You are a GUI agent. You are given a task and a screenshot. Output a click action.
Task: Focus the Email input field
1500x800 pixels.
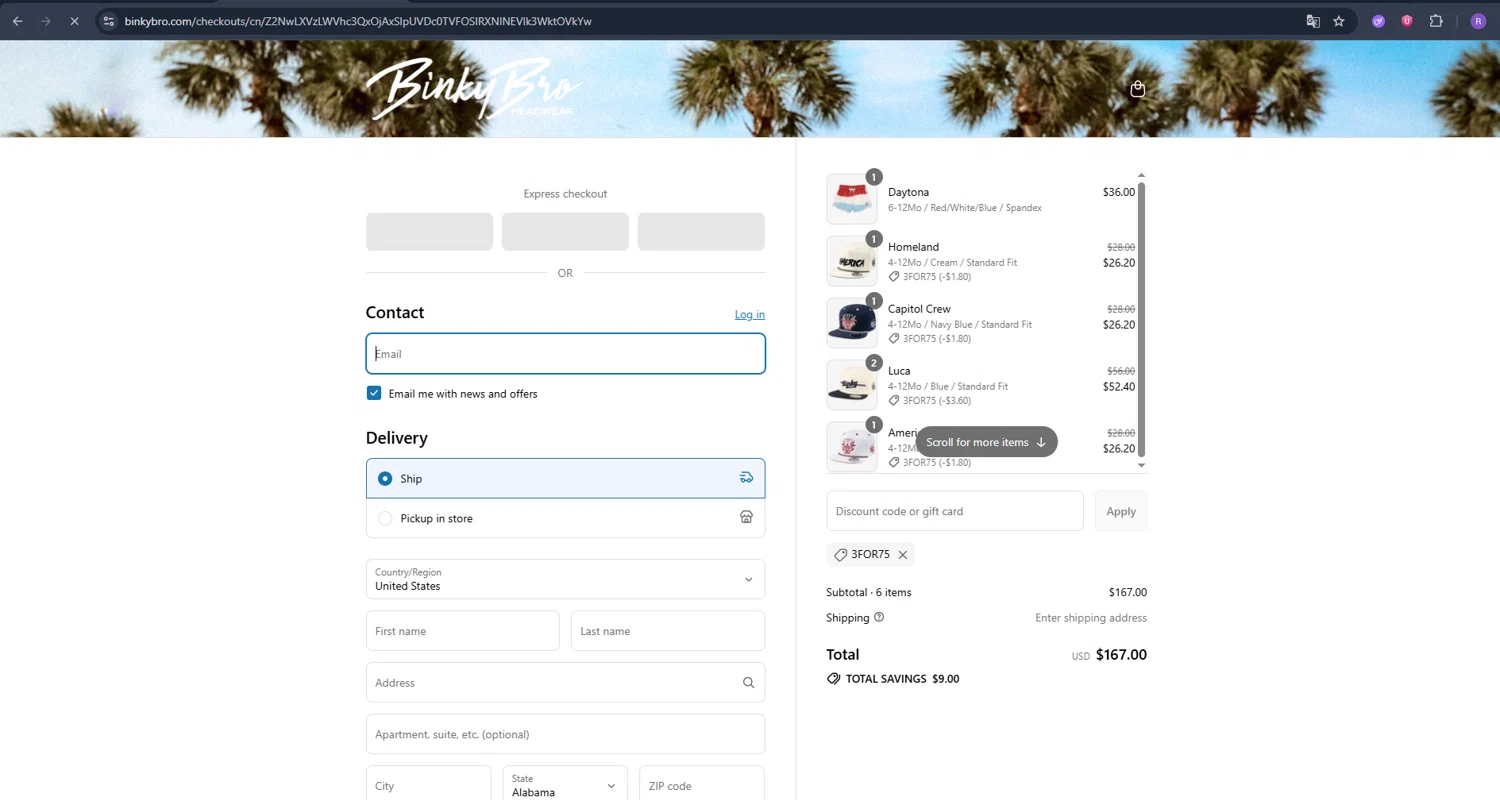click(565, 354)
